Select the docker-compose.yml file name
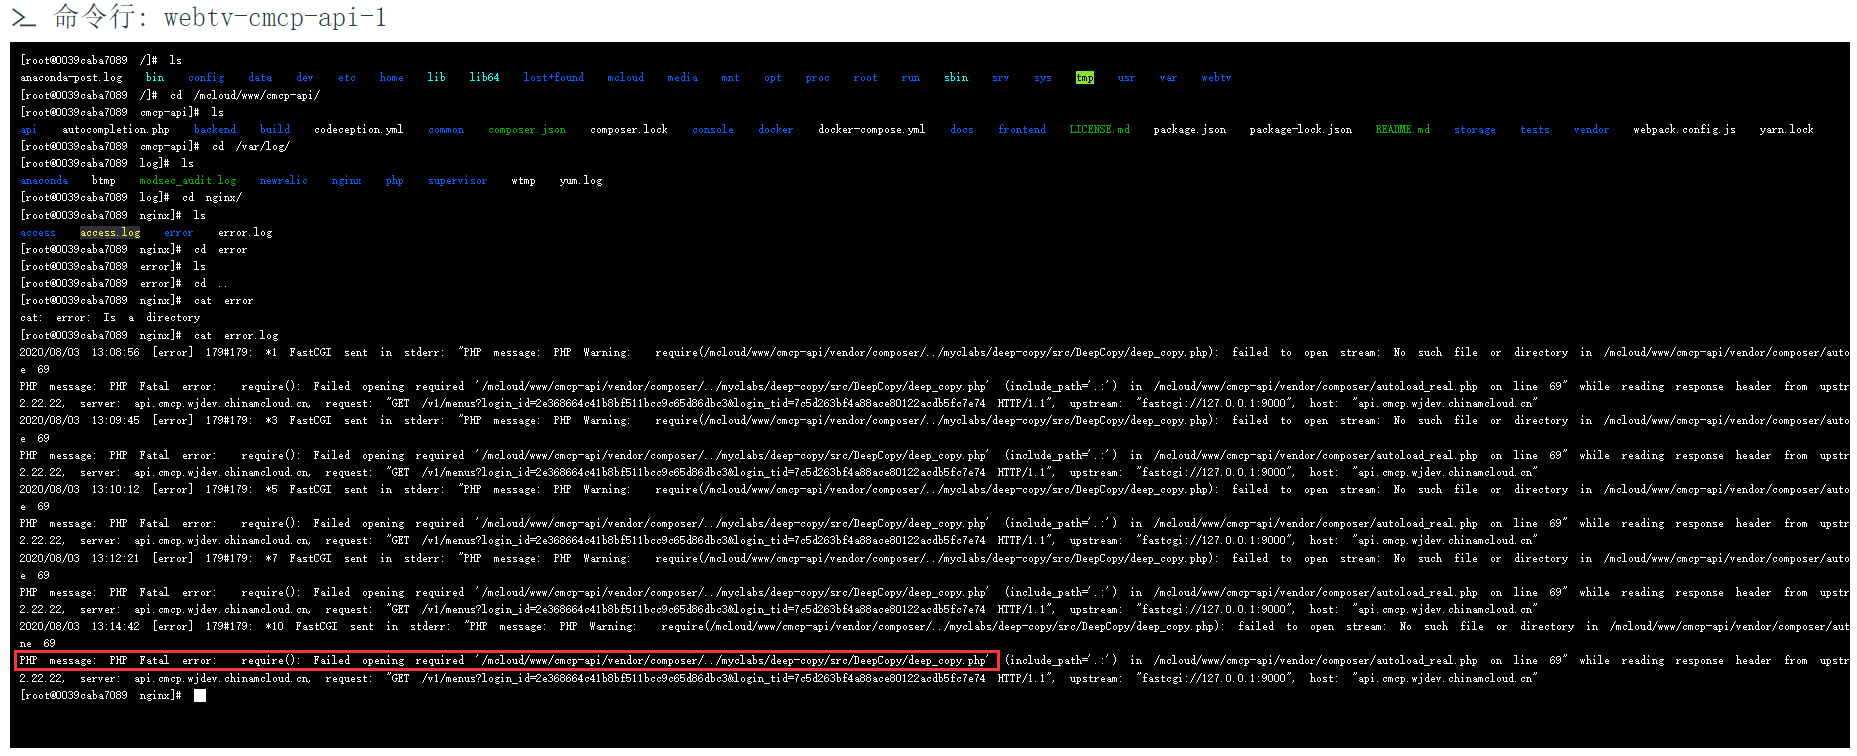Viewport: 1857px width, 756px height. [871, 129]
